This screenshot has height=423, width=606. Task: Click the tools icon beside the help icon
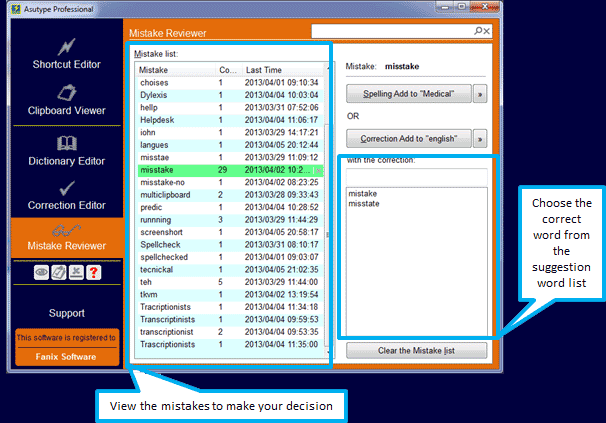tap(75, 273)
